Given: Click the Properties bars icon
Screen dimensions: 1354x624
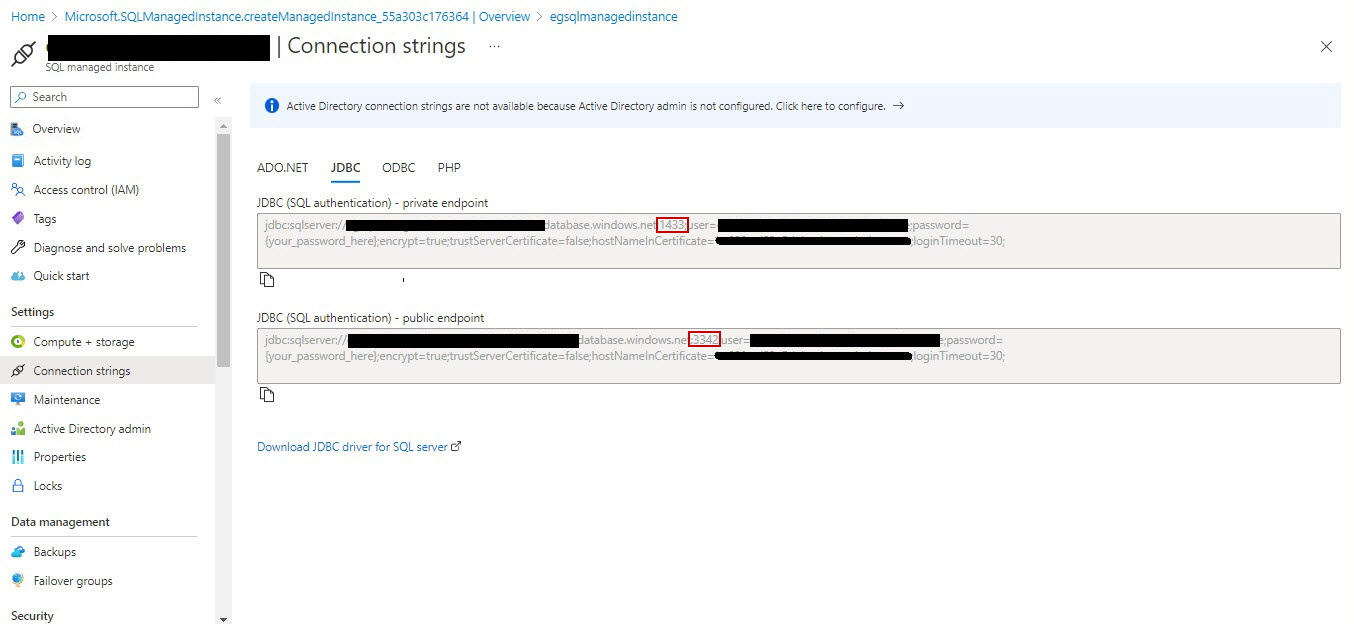Looking at the screenshot, I should tap(17, 457).
